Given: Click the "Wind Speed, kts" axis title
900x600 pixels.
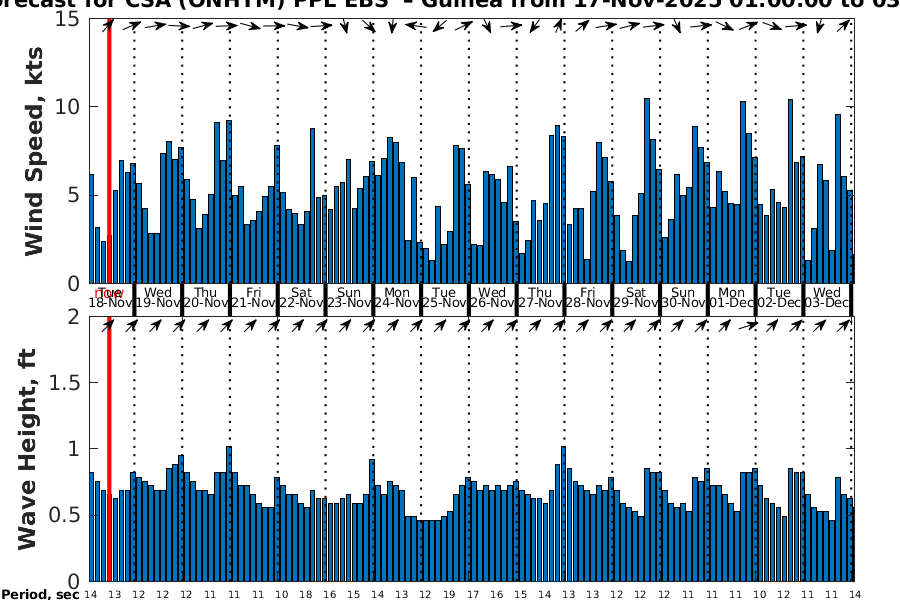Looking at the screenshot, I should 35,150.
